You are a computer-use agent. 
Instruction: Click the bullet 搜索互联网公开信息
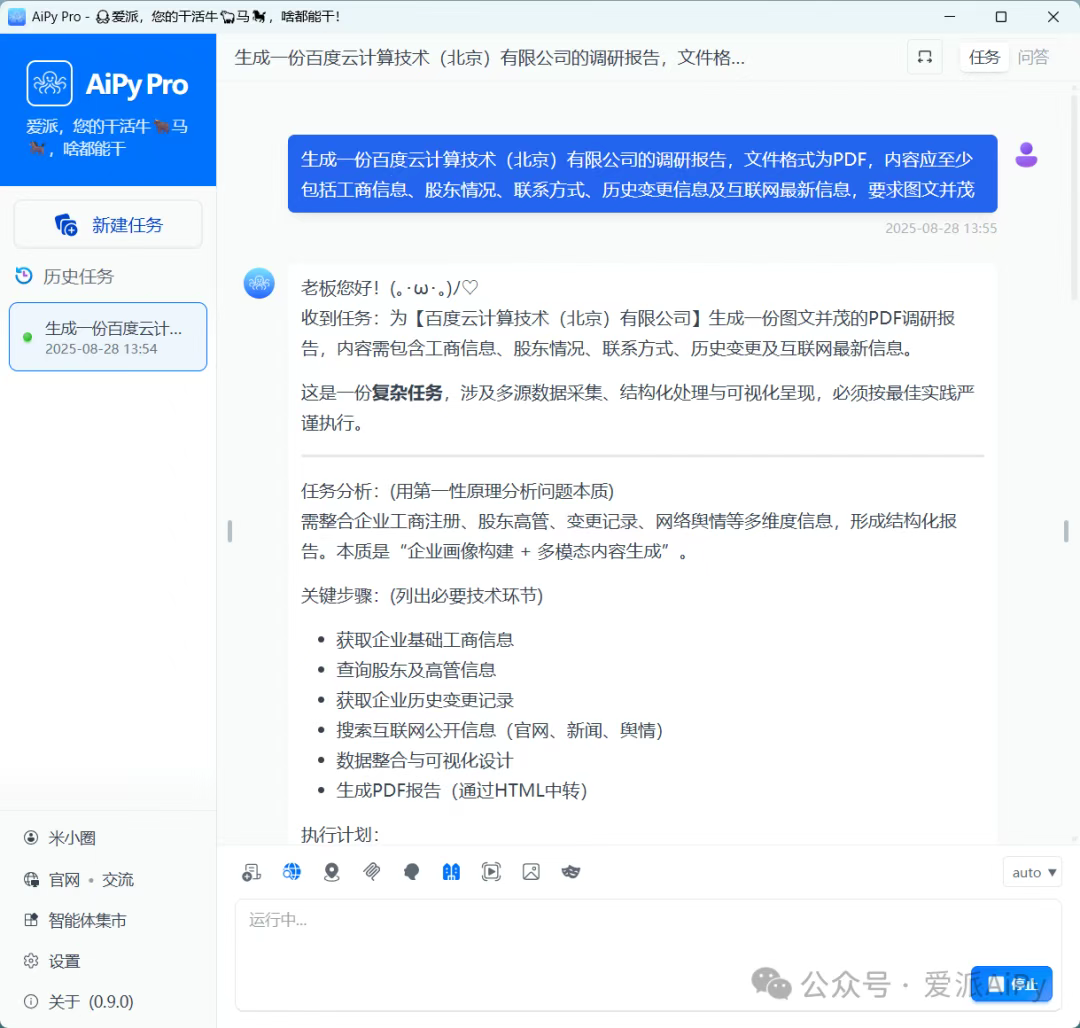click(x=499, y=731)
